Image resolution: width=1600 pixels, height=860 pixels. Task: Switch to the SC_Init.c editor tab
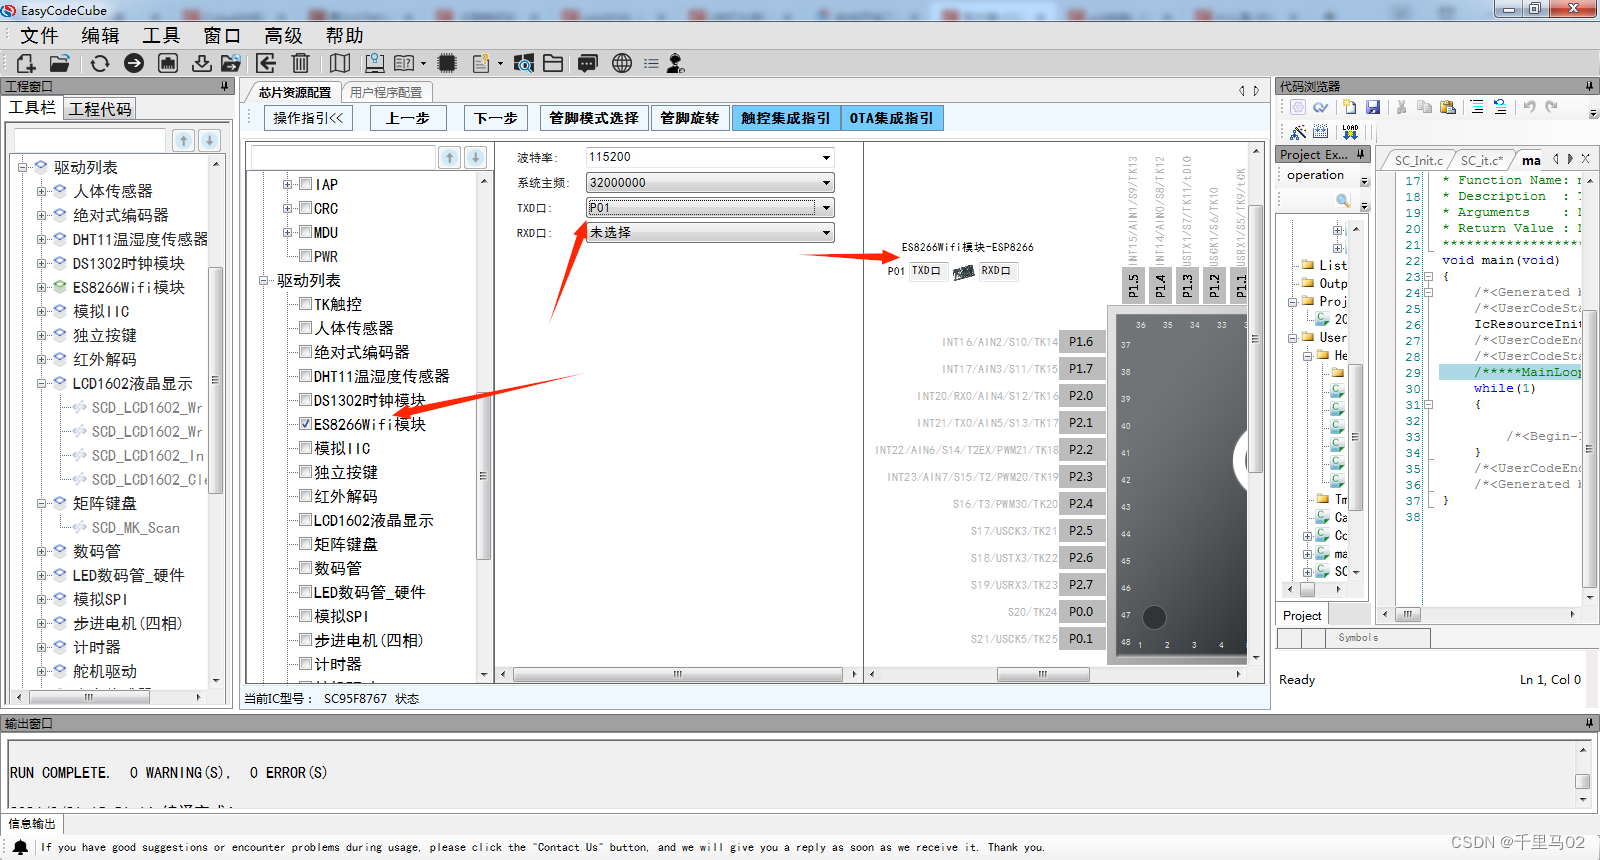[1417, 160]
